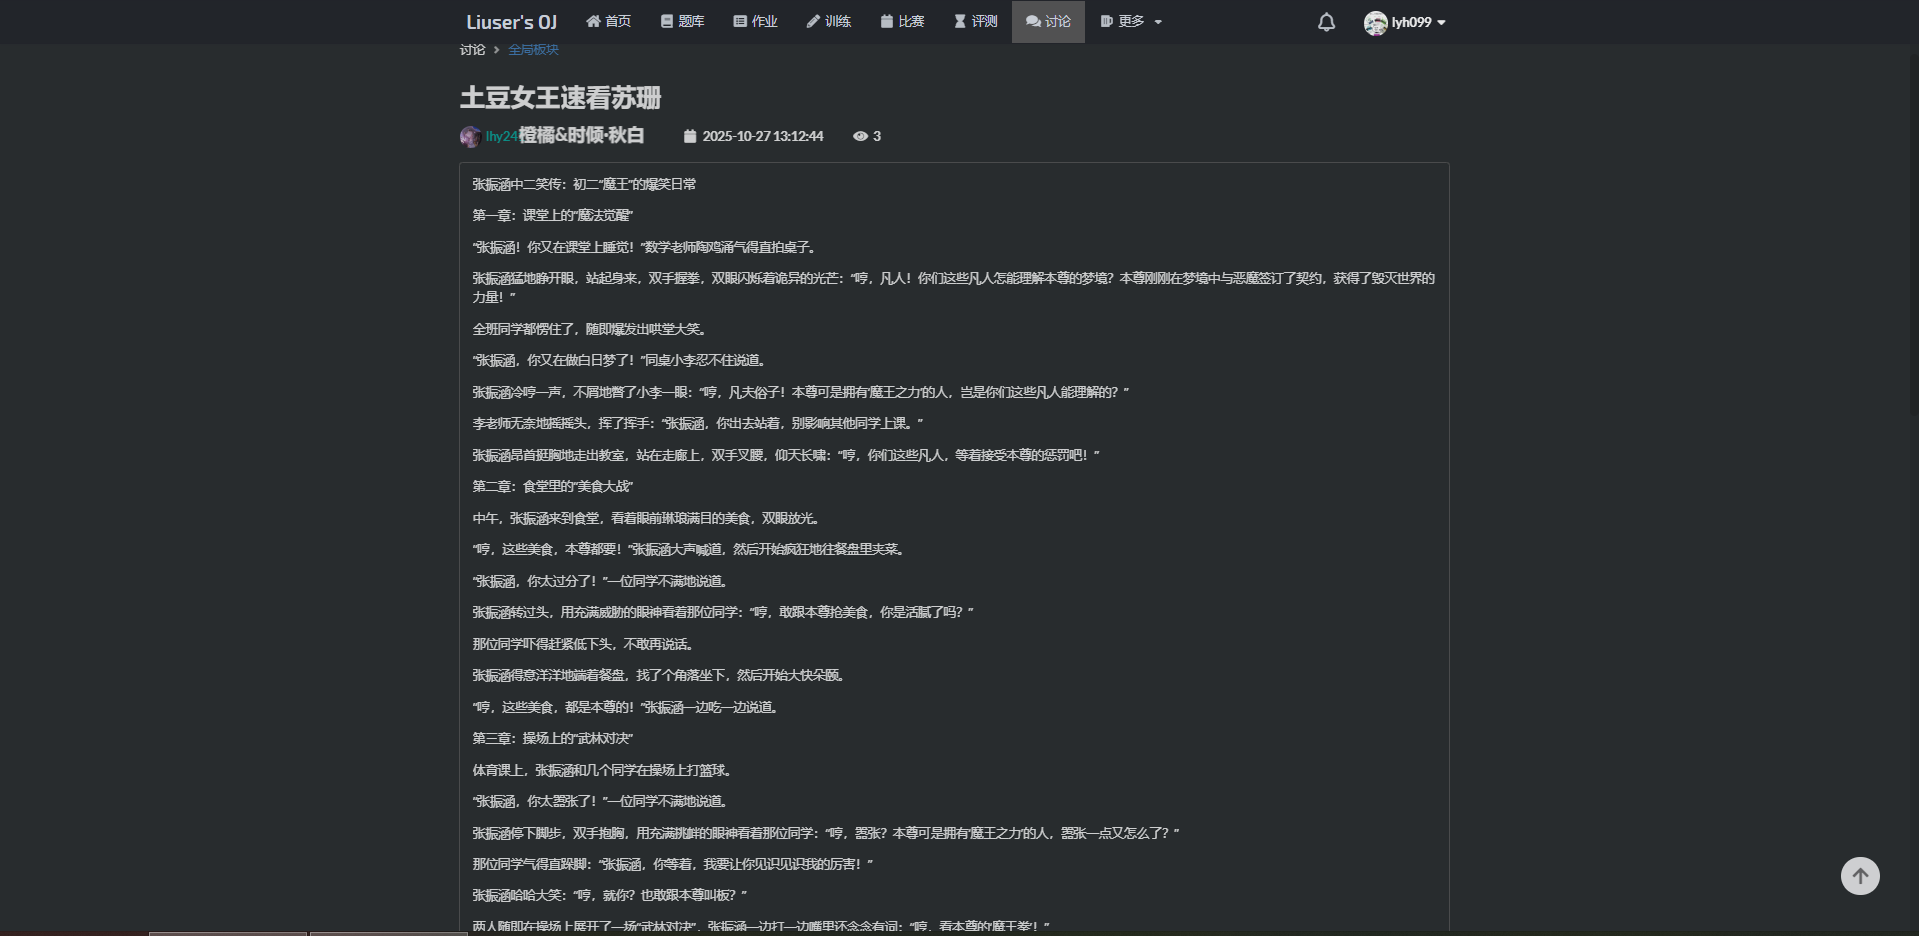Expand the 更多 dropdown menu
Screen dimensions: 1919x936
[1131, 21]
